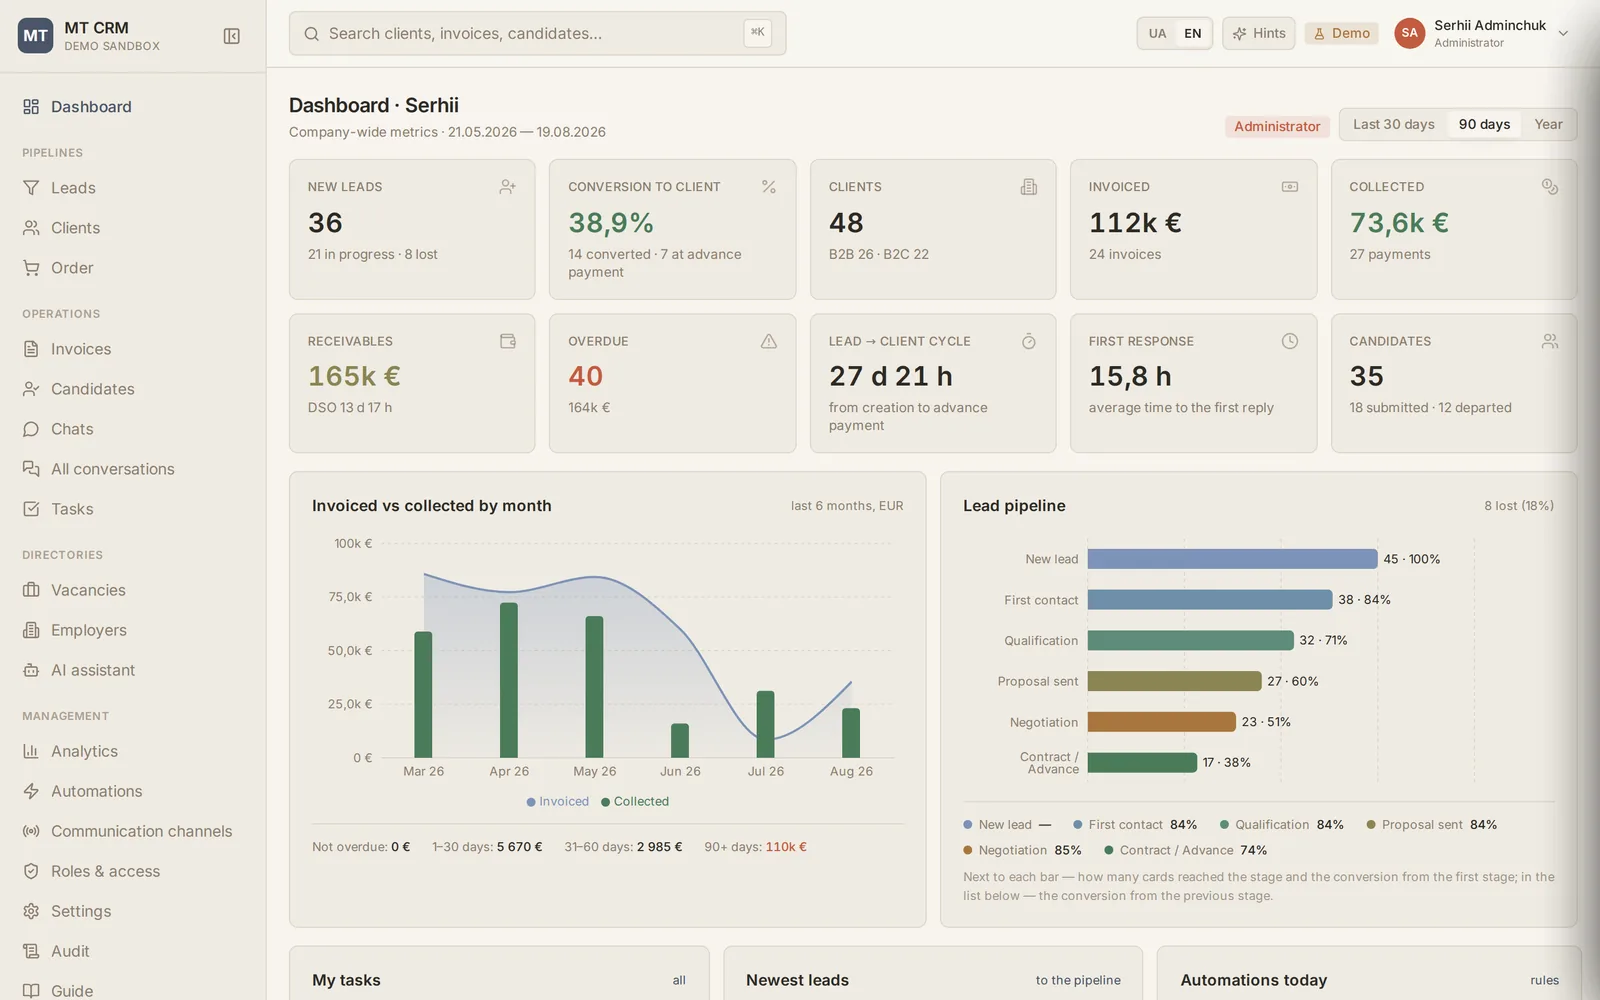Select the Year period tab

click(1548, 124)
